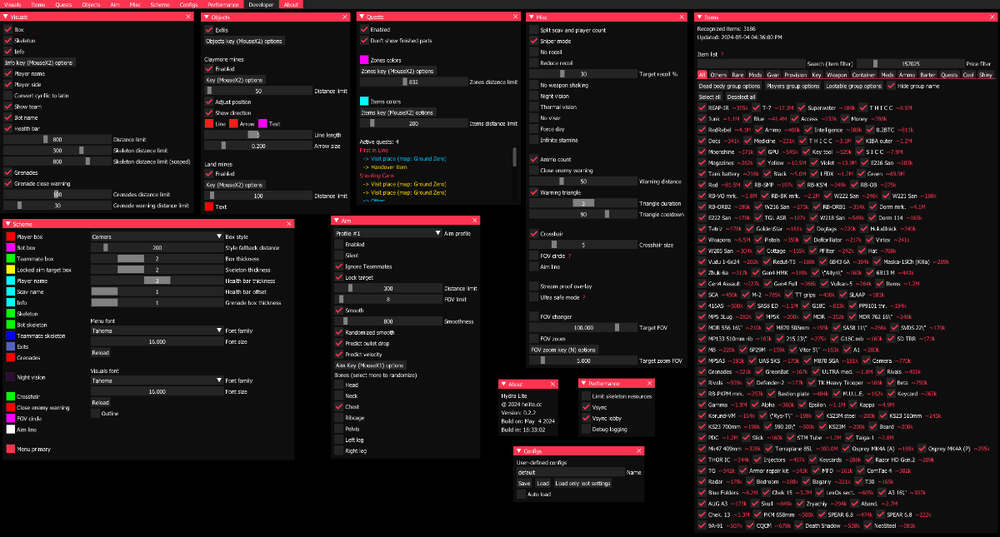Switch to the Developer tab in top bar
1000x537 pixels.
click(x=261, y=5)
